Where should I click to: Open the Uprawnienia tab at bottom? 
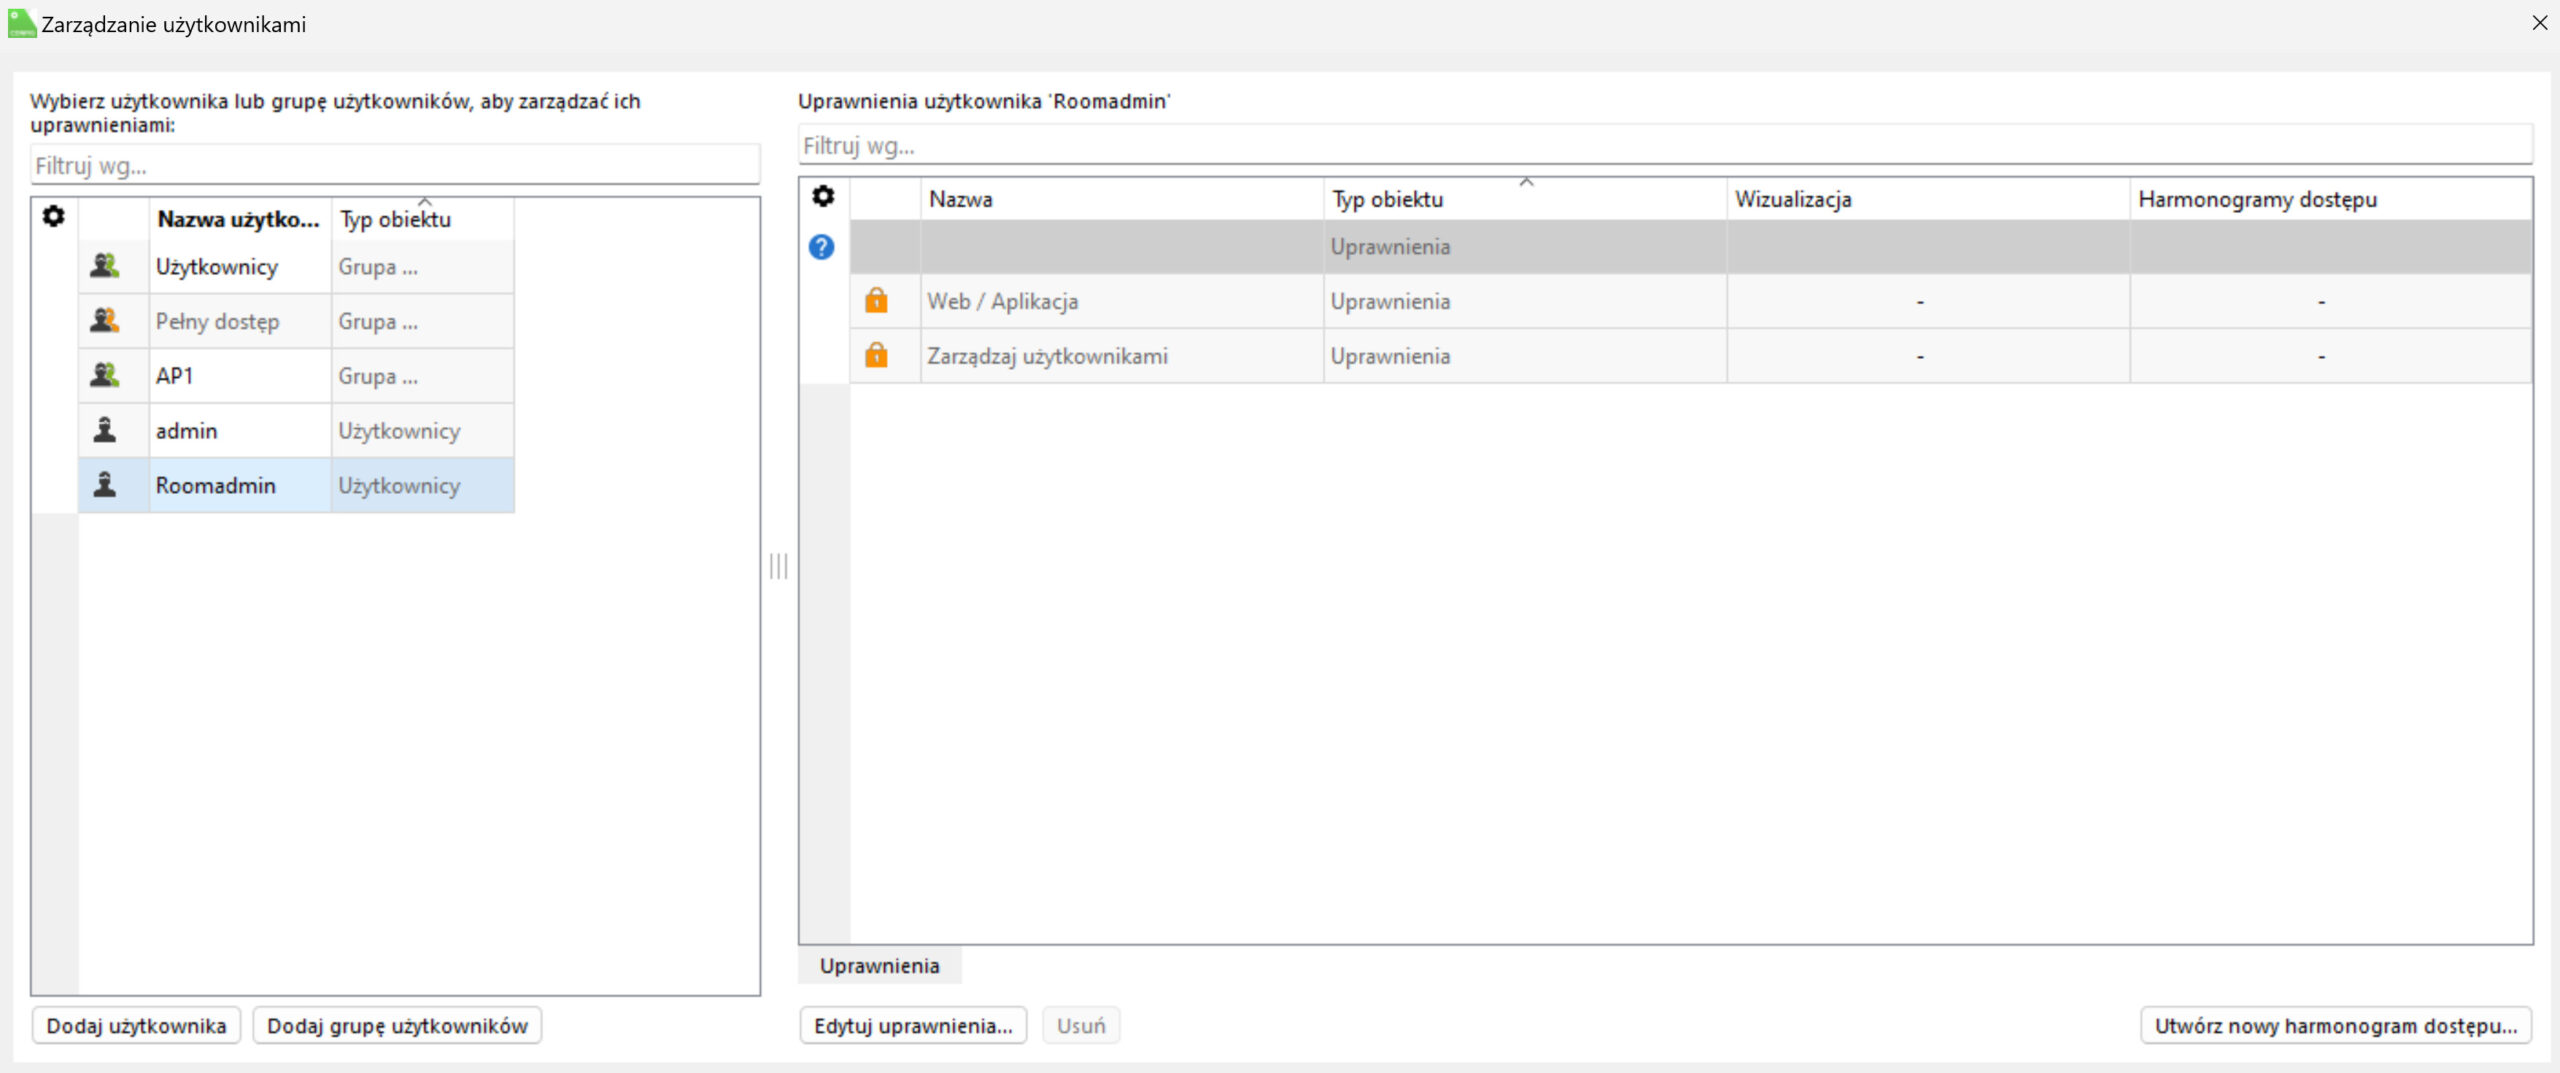tap(879, 966)
